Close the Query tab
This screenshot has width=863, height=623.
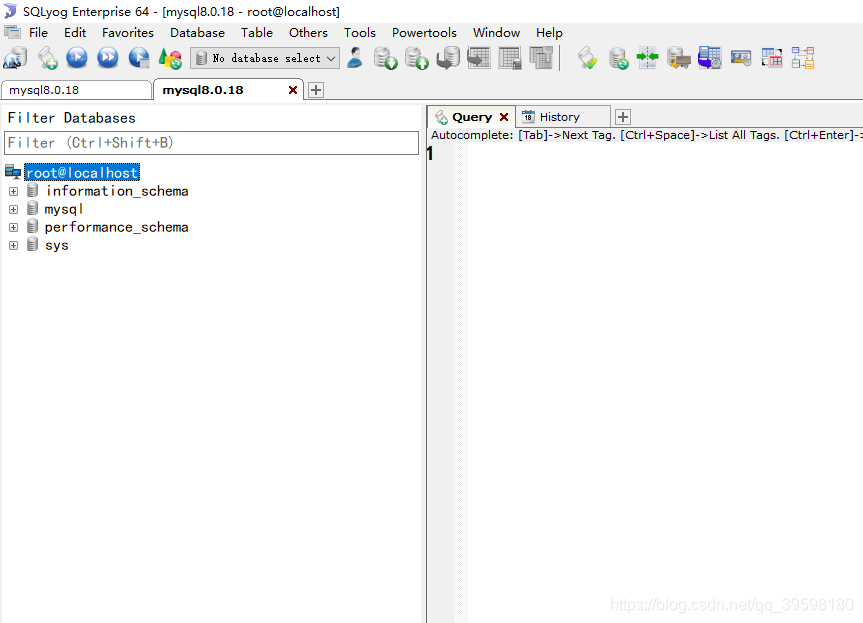504,117
